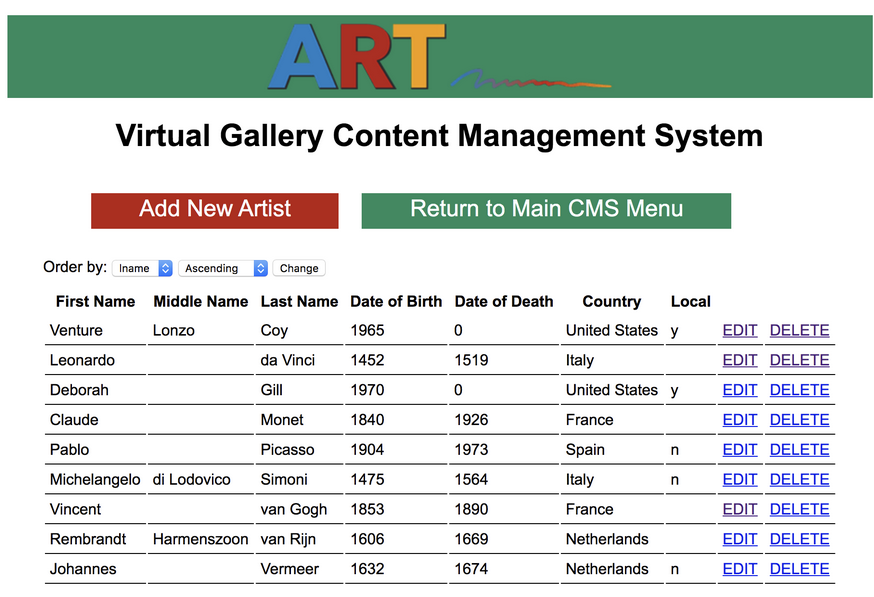Delete the Venture Coy record
874x597 pixels.
coord(799,331)
